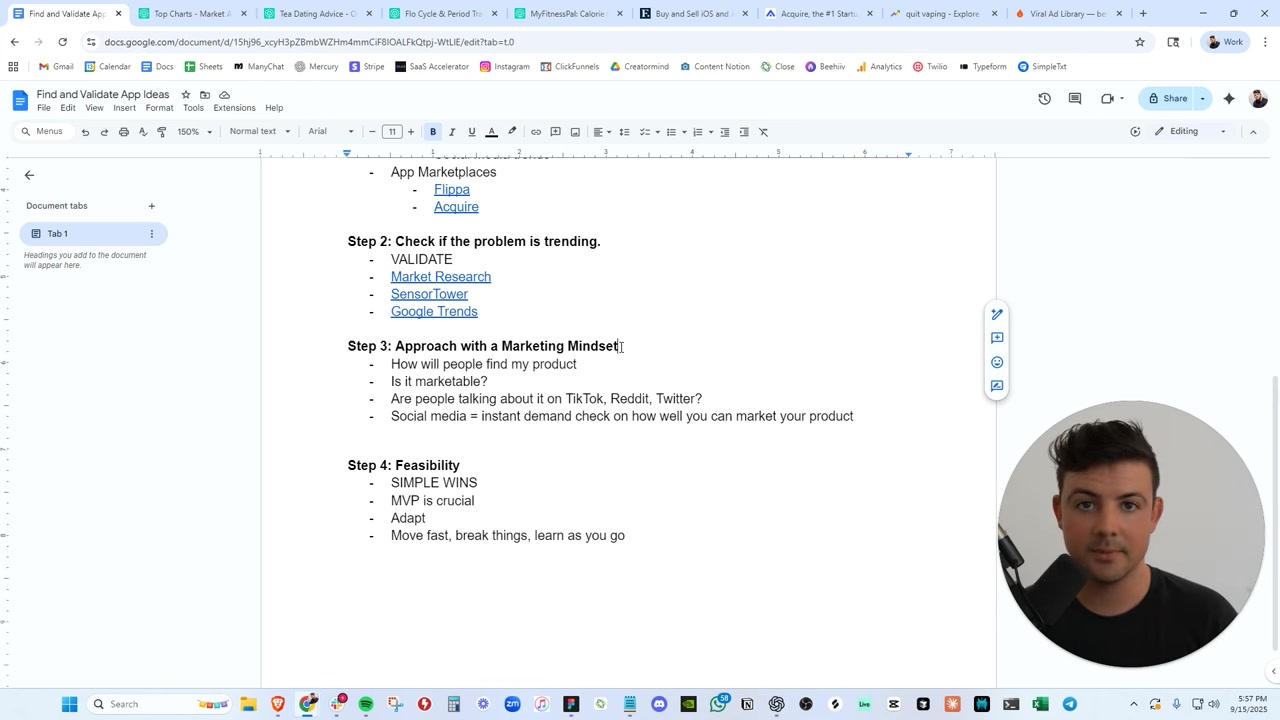Select the paint format tool
This screenshot has width=1280, height=720.
point(162,132)
